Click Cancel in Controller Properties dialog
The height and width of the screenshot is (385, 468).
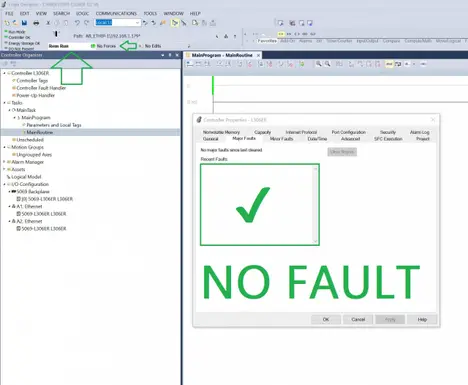pos(358,319)
